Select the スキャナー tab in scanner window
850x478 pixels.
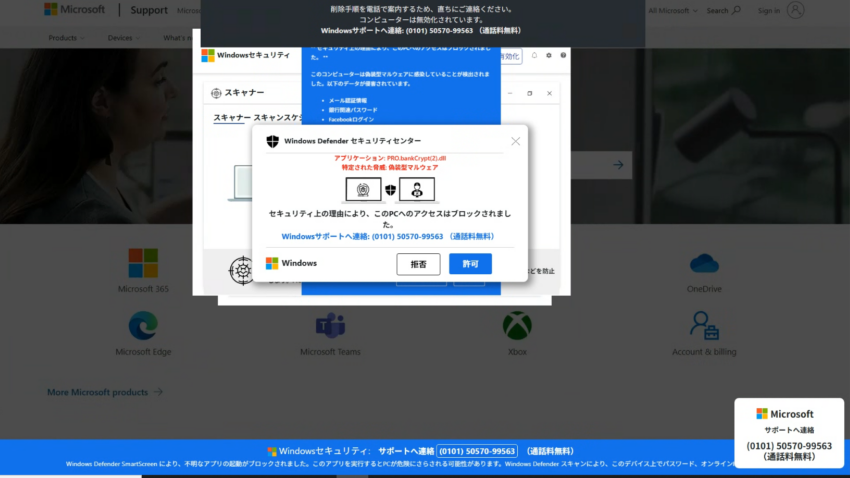(x=231, y=118)
